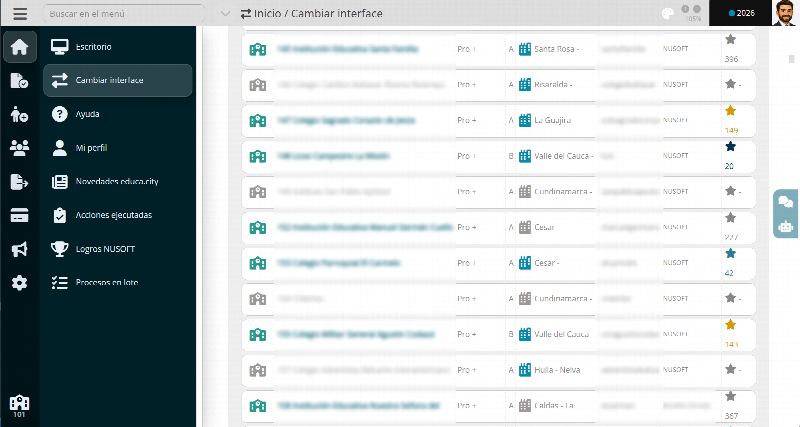Click the blue building icon beside Risaralda

(525, 85)
